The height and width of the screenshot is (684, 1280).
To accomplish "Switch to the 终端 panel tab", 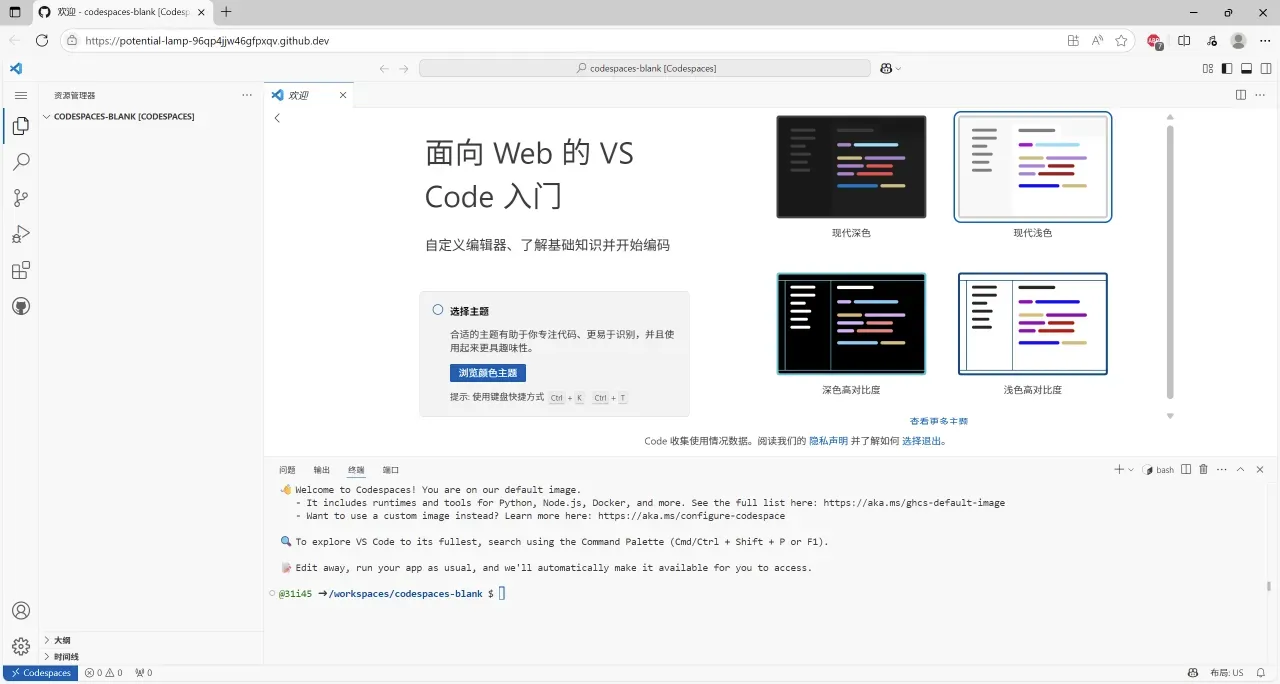I will coord(356,469).
